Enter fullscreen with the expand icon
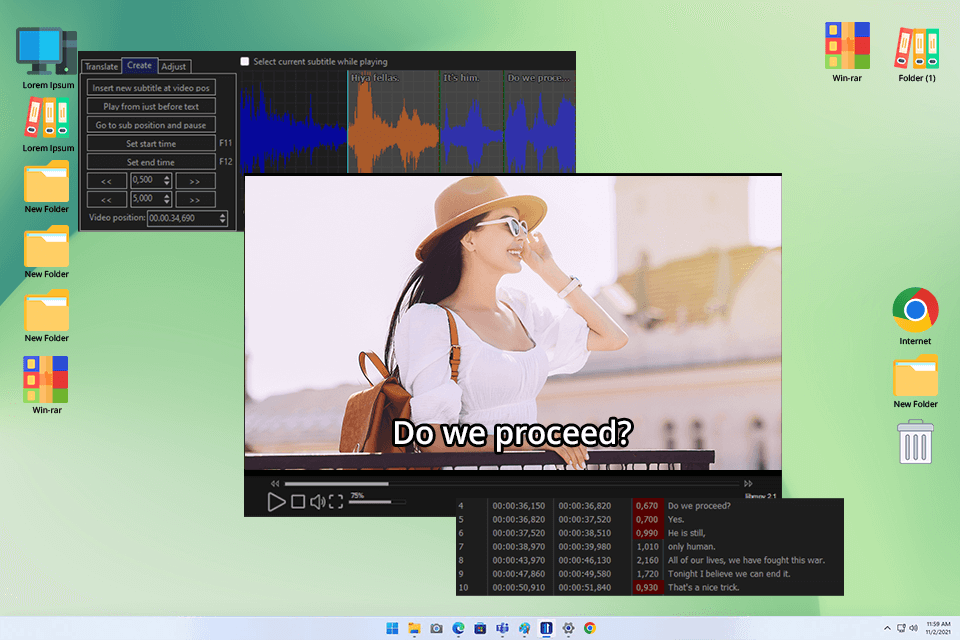Screen dimensions: 960x640 click(x=334, y=501)
